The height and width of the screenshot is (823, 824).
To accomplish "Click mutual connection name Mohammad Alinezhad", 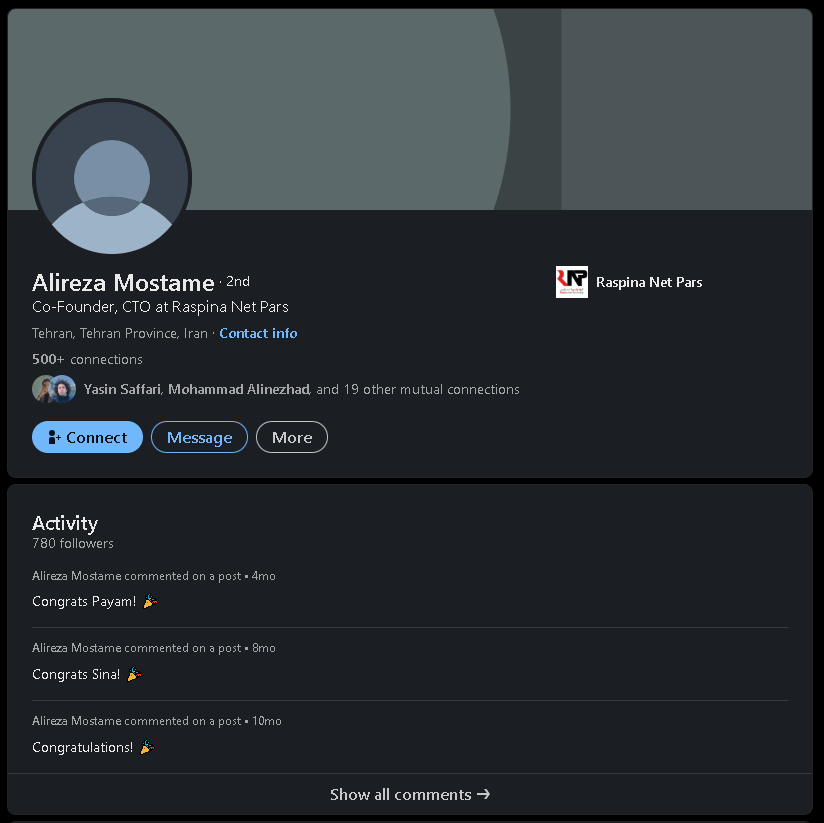I will click(x=239, y=389).
